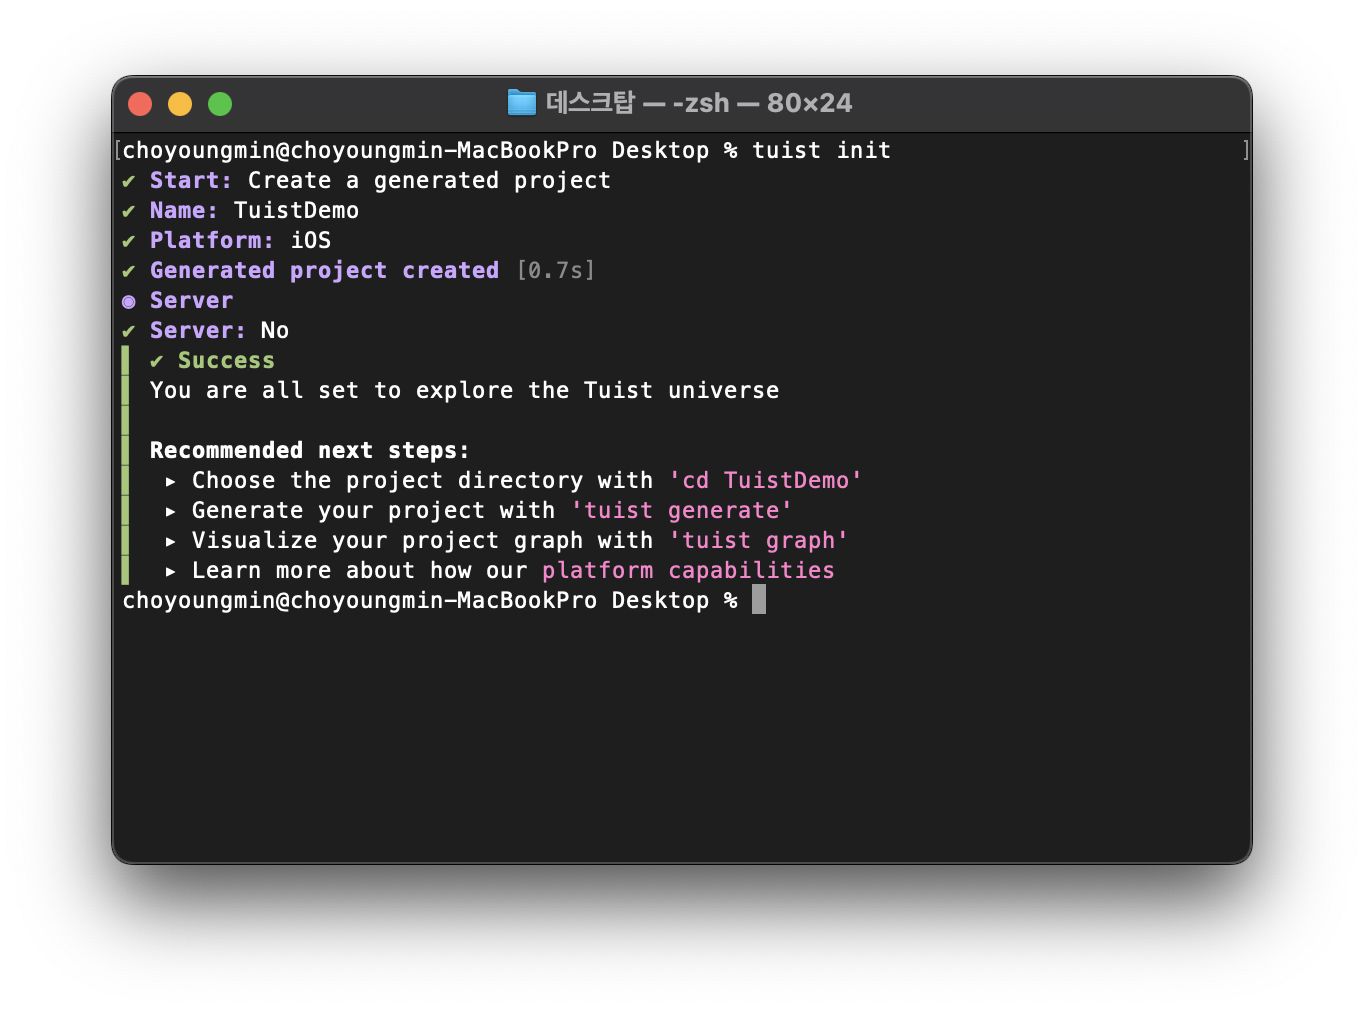Click the triangle bullet before 'Learn more about'
Image resolution: width=1364 pixels, height=1012 pixels.
(171, 571)
